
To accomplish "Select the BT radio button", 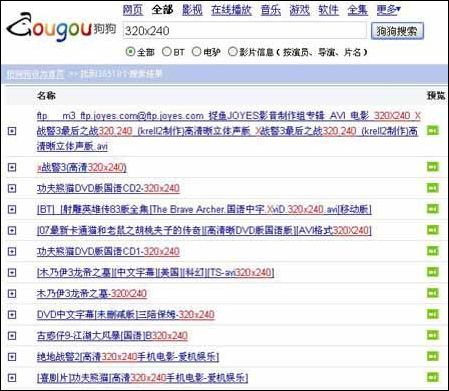I will click(166, 52).
